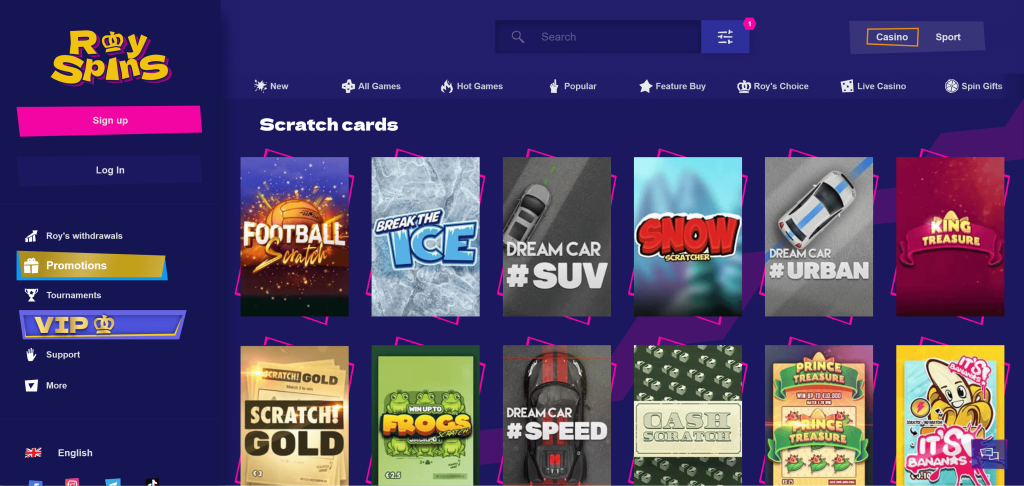Open the TikTok social media icon

(x=151, y=483)
